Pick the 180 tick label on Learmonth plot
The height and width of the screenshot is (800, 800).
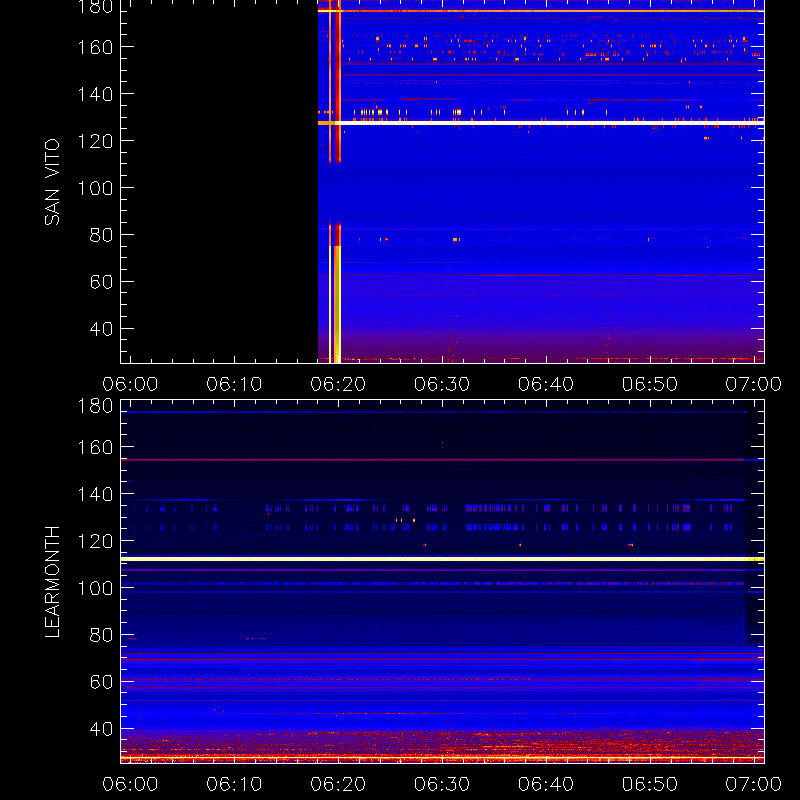tap(95, 406)
